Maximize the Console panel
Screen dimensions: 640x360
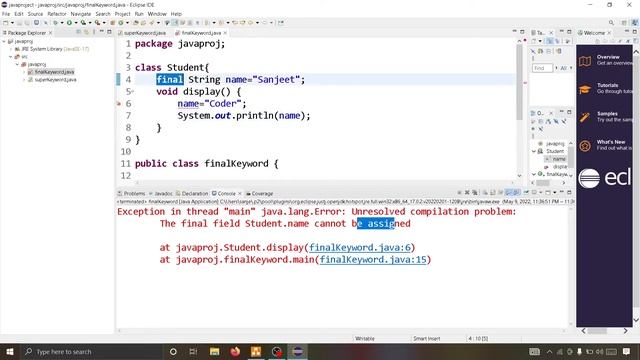click(569, 193)
